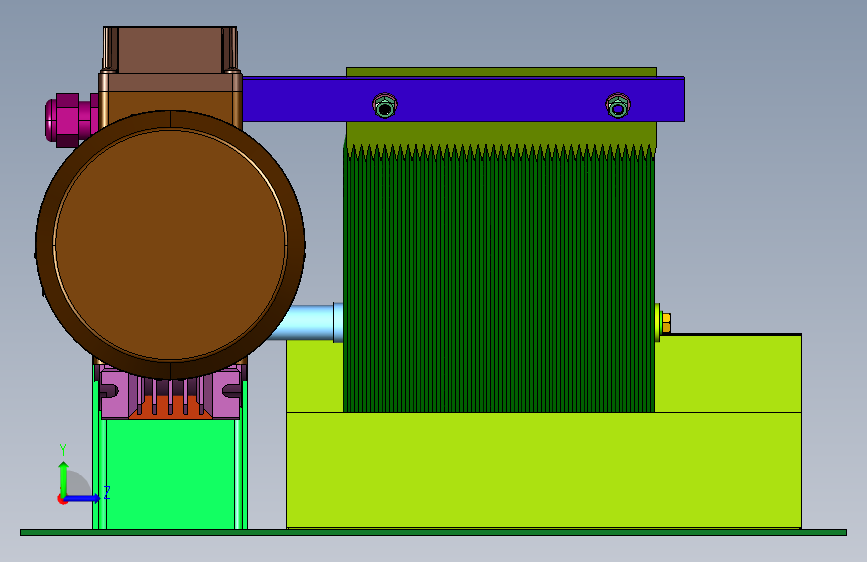
Task: Click the blue Z axis arrow
Action: click(x=83, y=498)
